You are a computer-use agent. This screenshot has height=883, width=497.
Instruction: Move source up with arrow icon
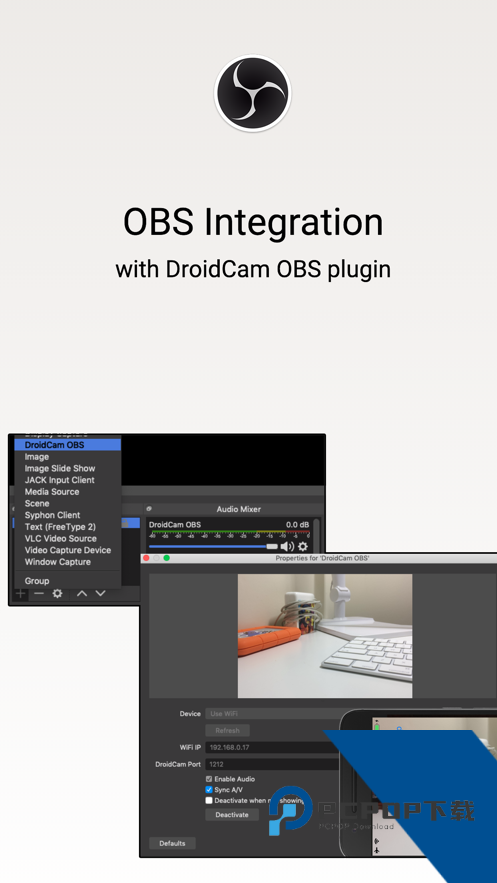click(82, 593)
